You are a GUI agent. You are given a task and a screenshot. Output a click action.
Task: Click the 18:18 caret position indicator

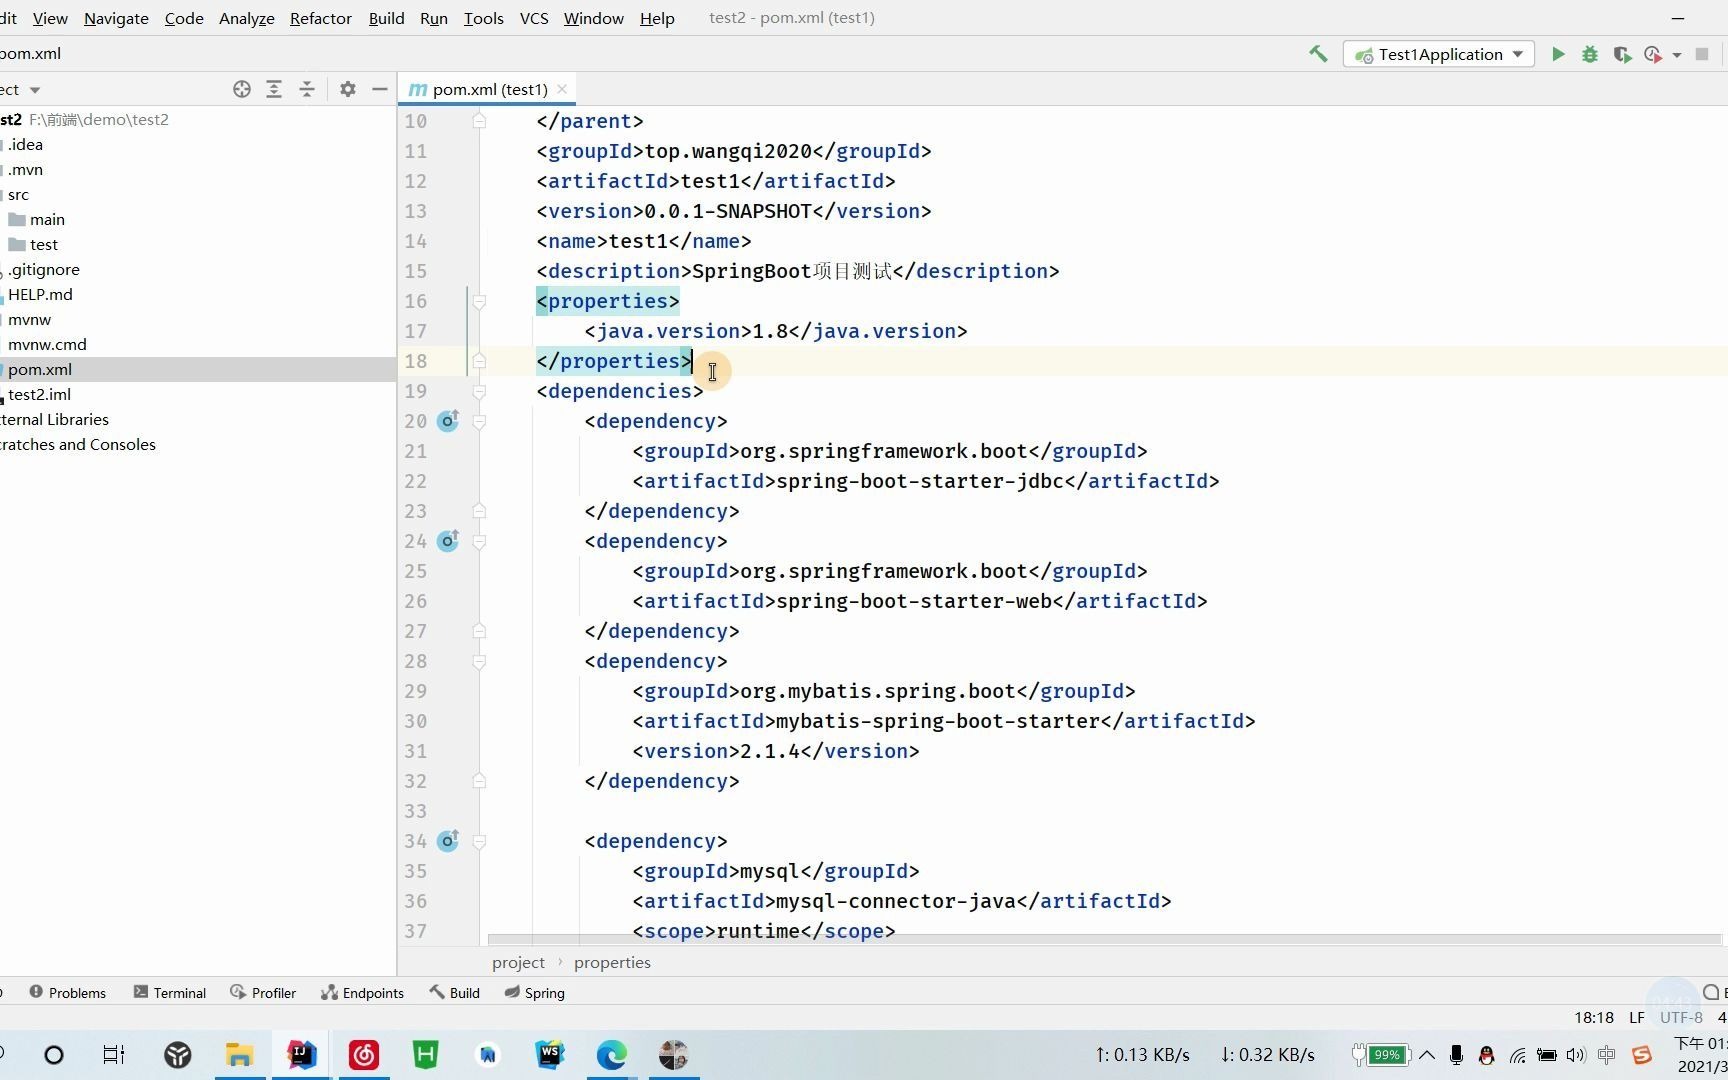coord(1594,1017)
